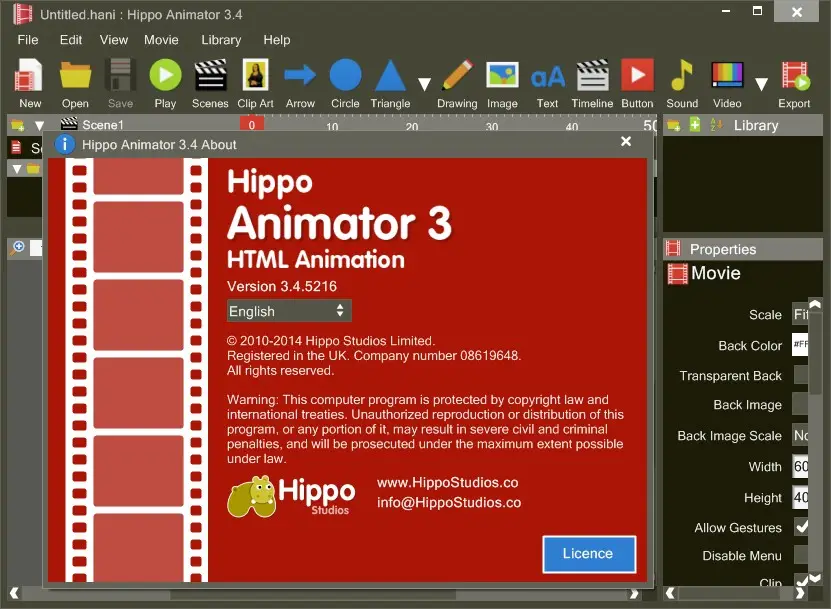Open a file with the Open folder icon
Image resolution: width=831 pixels, height=609 pixels.
coord(75,84)
